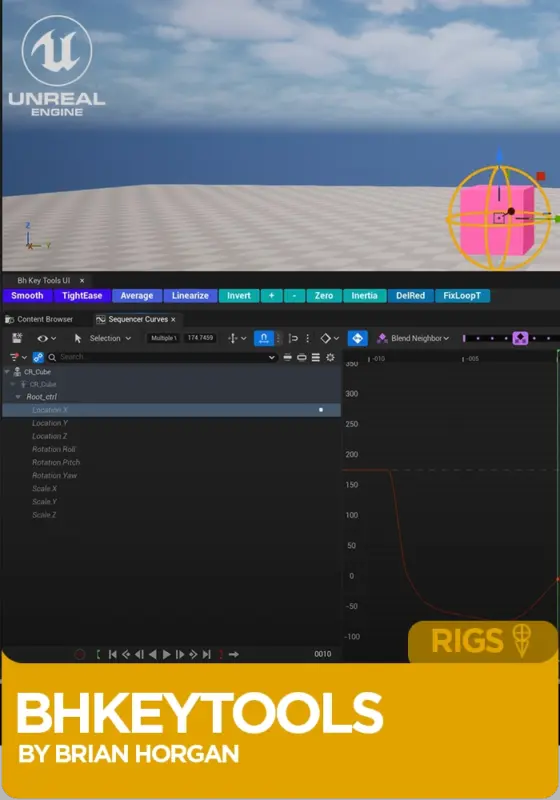Click the save curve icon in toolbar
This screenshot has width=560, height=800.
(x=17, y=338)
